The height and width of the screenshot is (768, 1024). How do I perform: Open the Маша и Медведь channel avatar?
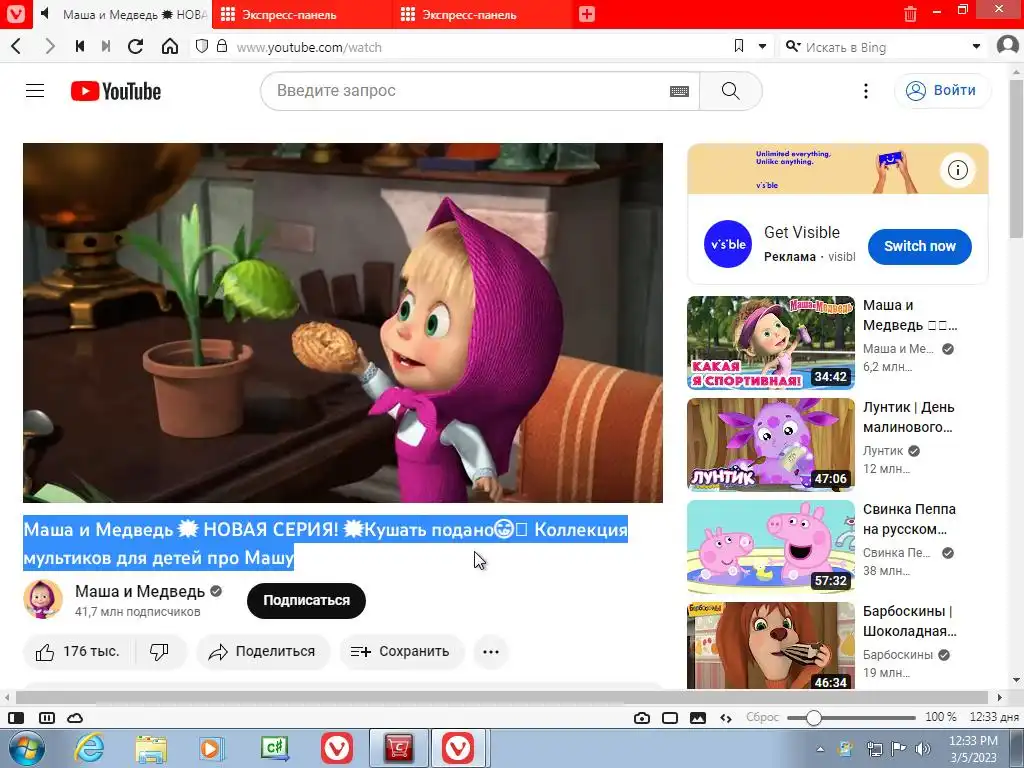coord(43,600)
